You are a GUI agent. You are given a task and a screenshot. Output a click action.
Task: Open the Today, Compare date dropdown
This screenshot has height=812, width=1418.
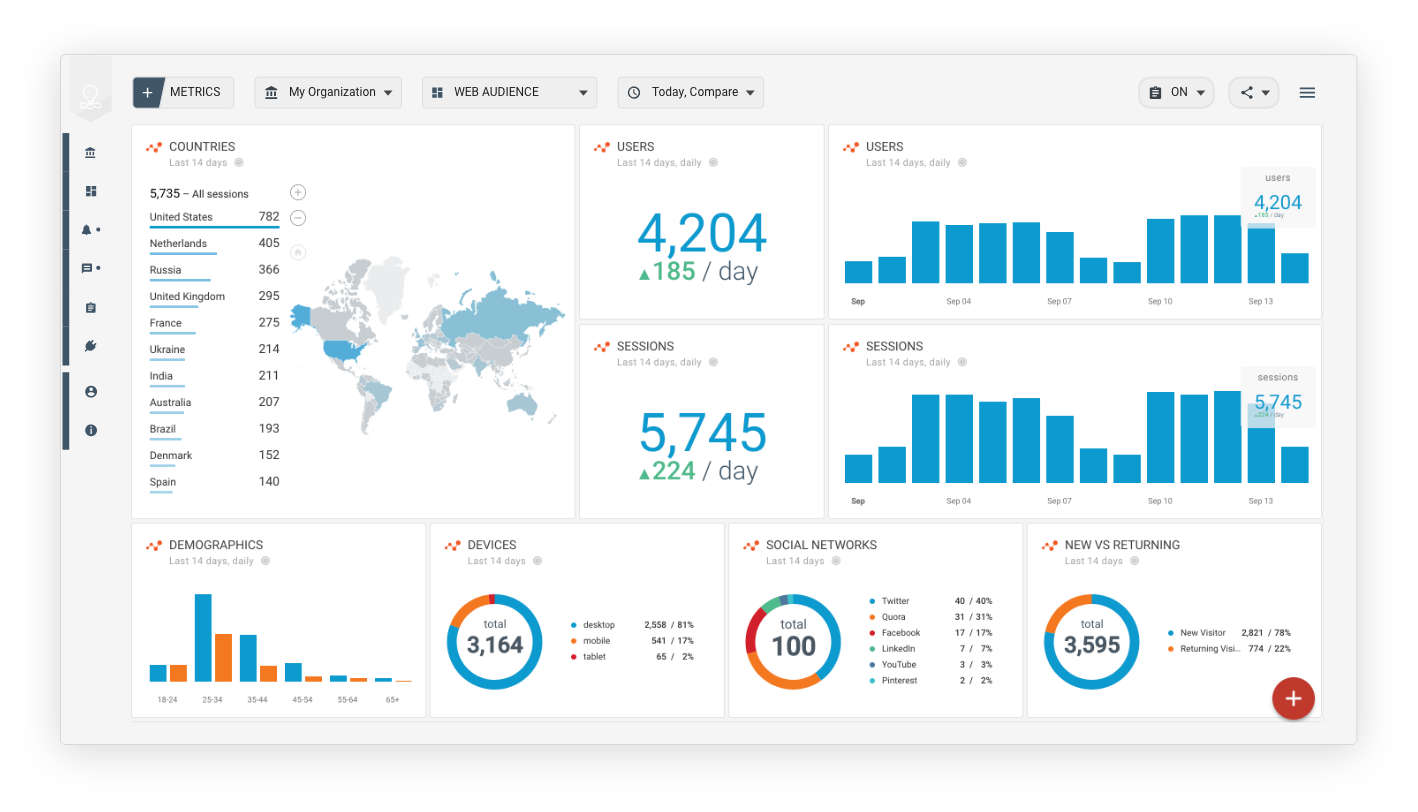pos(690,92)
